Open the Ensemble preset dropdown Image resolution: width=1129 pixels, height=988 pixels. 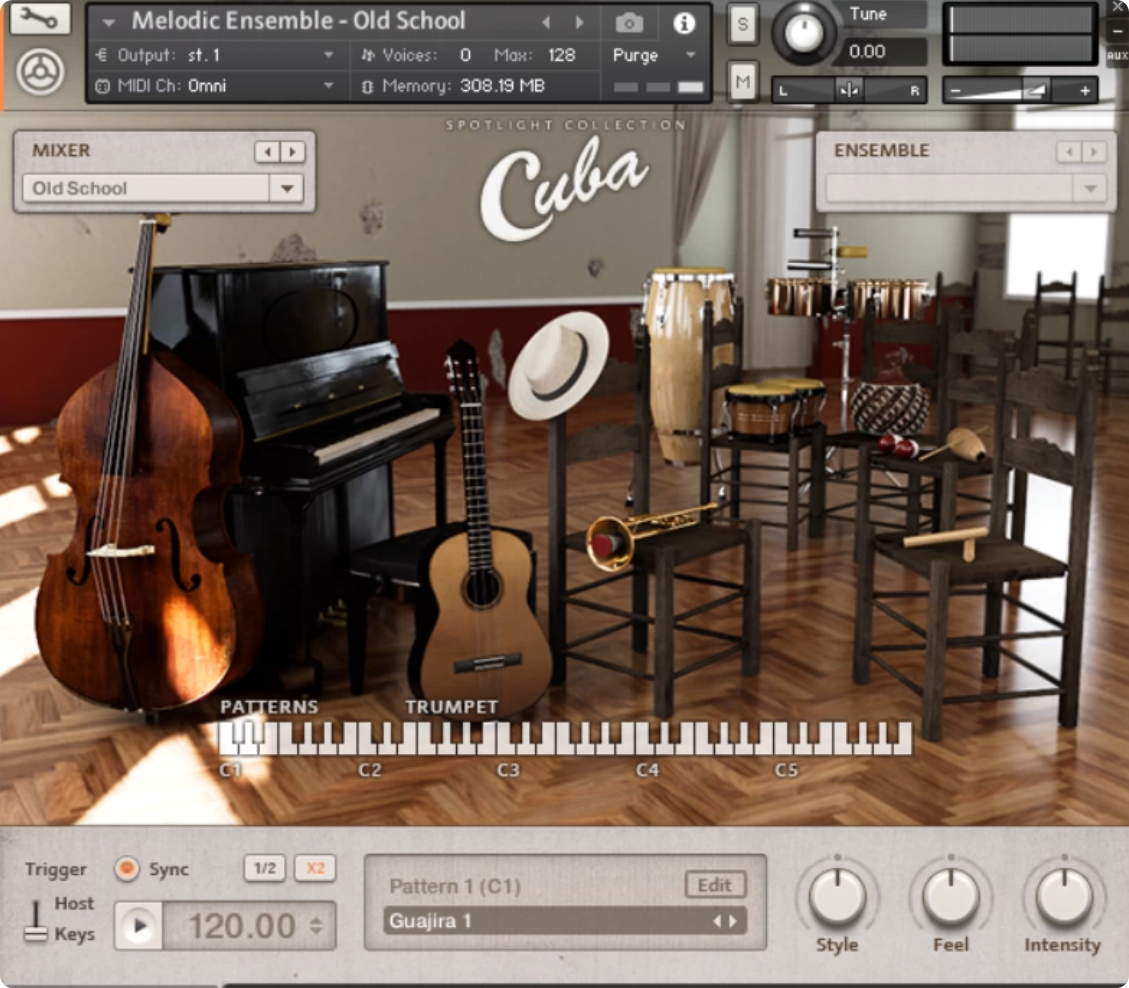pyautogui.click(x=966, y=189)
